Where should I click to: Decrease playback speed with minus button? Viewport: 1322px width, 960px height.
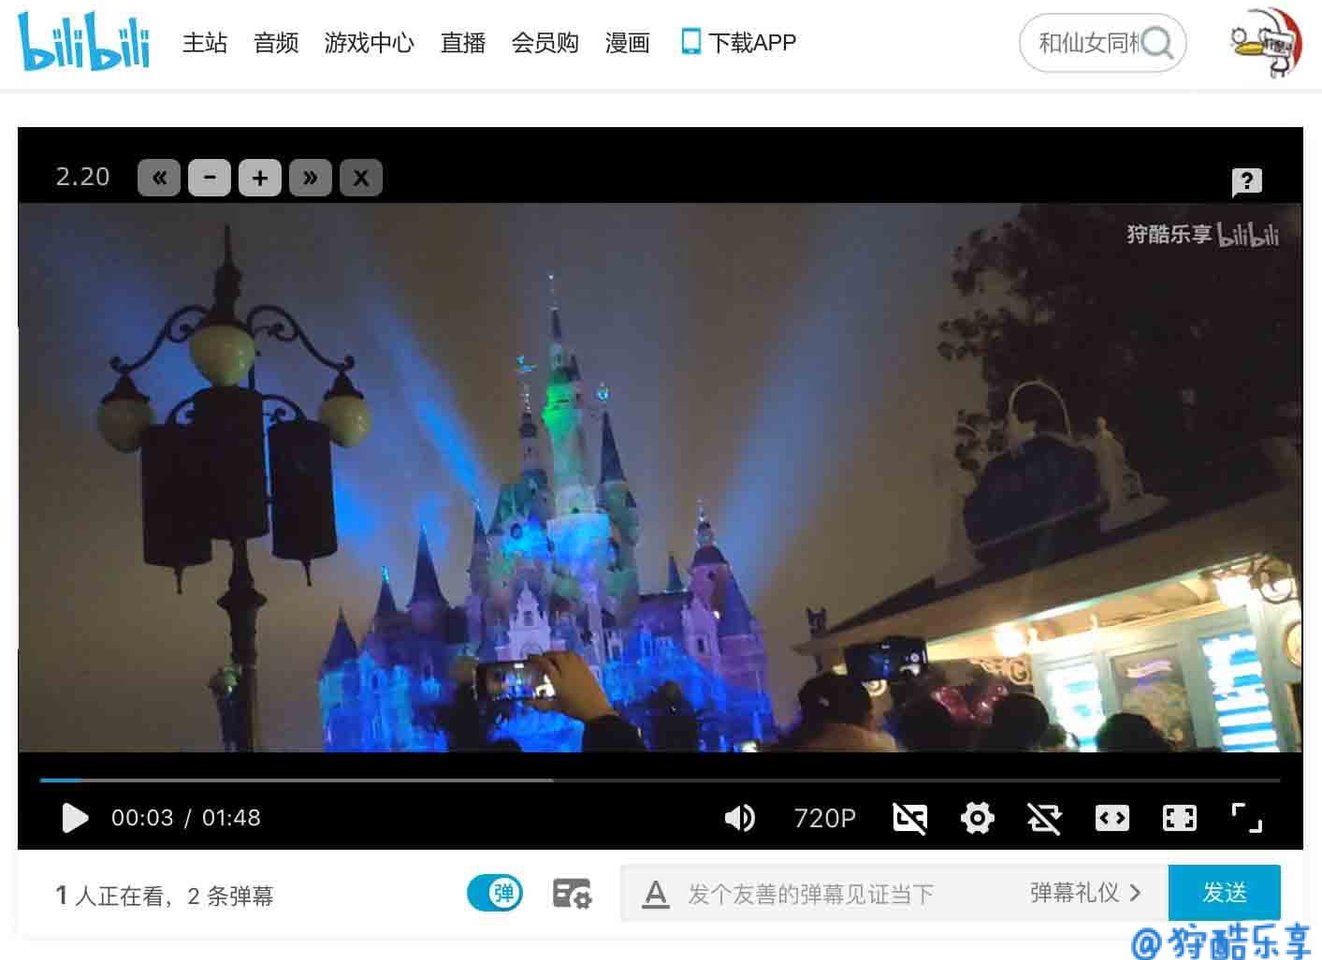pos(210,178)
